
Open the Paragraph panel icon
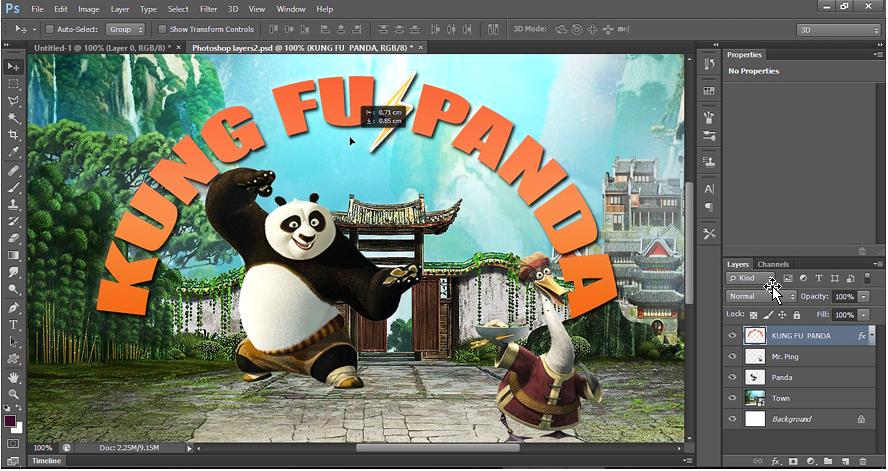[709, 207]
